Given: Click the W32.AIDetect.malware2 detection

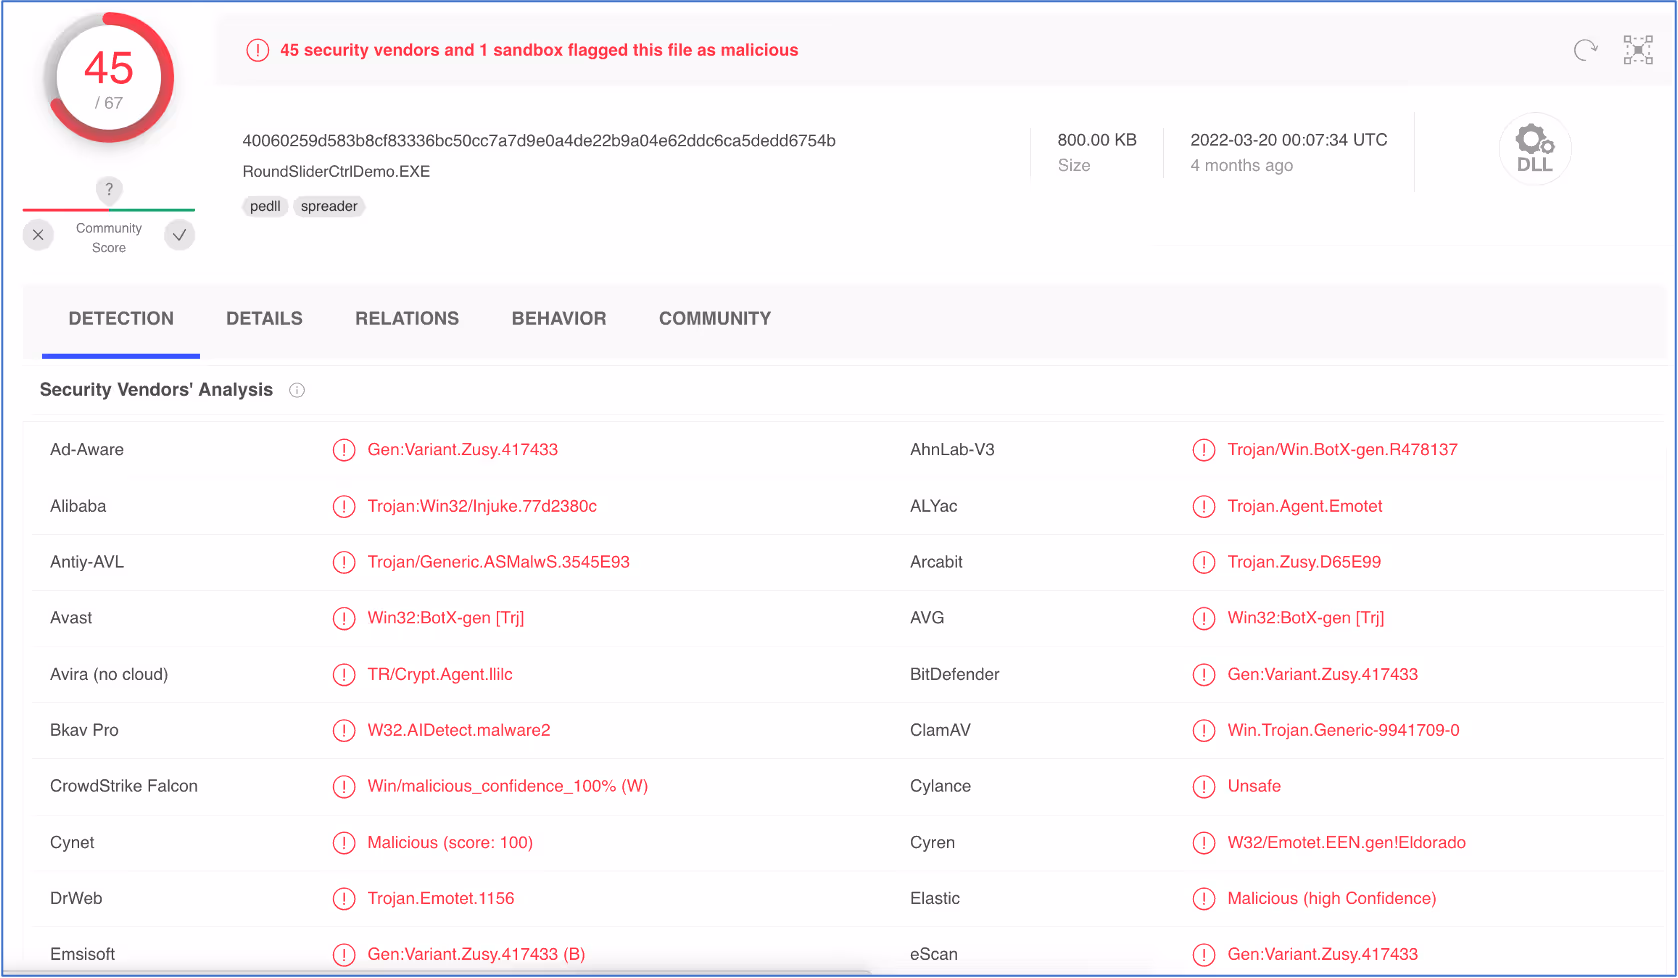Looking at the screenshot, I should click(x=459, y=730).
